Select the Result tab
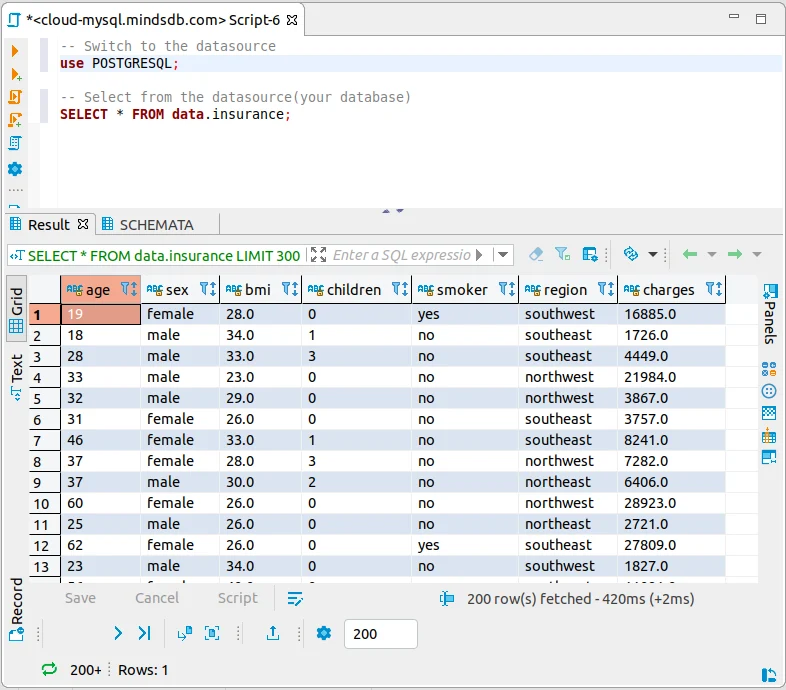 [x=49, y=225]
